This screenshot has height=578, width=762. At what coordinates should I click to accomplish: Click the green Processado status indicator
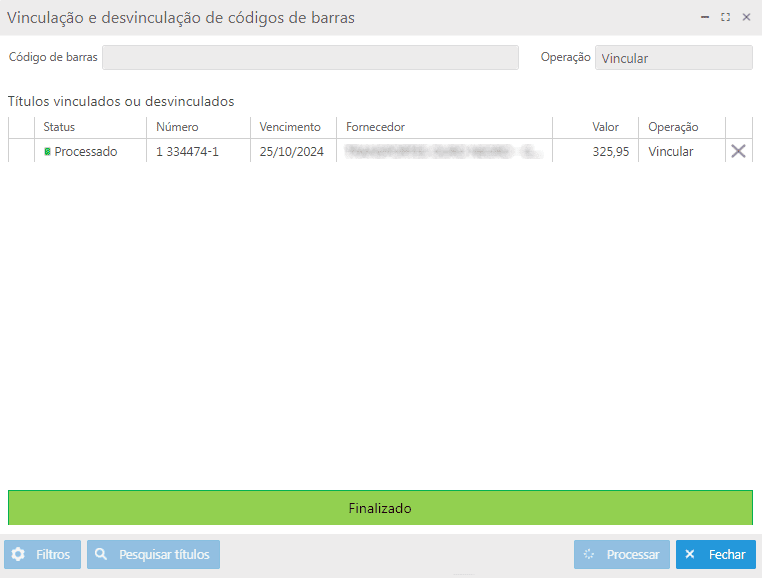(47, 152)
